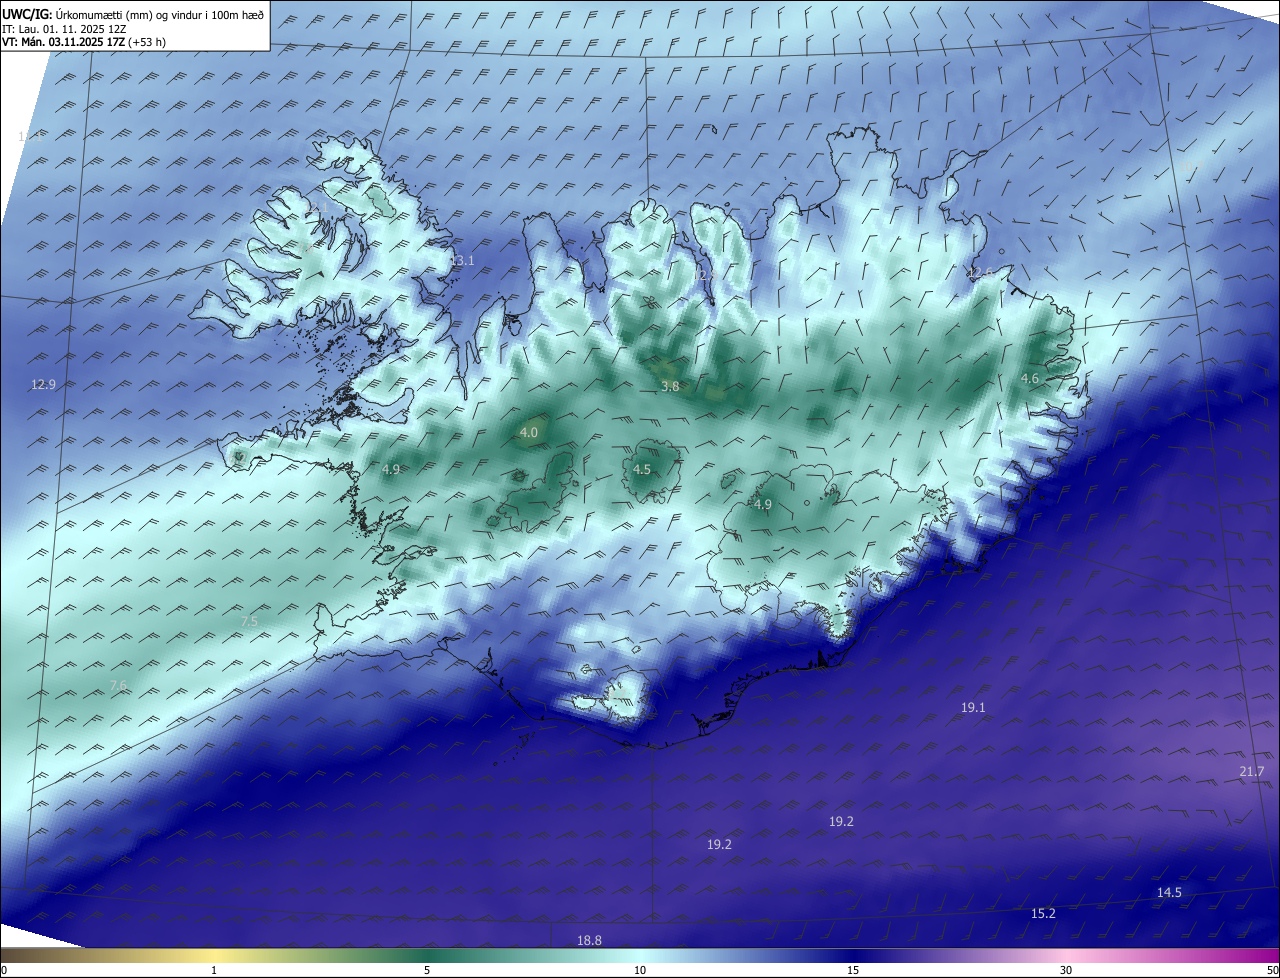Click the 4.5 value label inside the glacier outline

(x=642, y=469)
